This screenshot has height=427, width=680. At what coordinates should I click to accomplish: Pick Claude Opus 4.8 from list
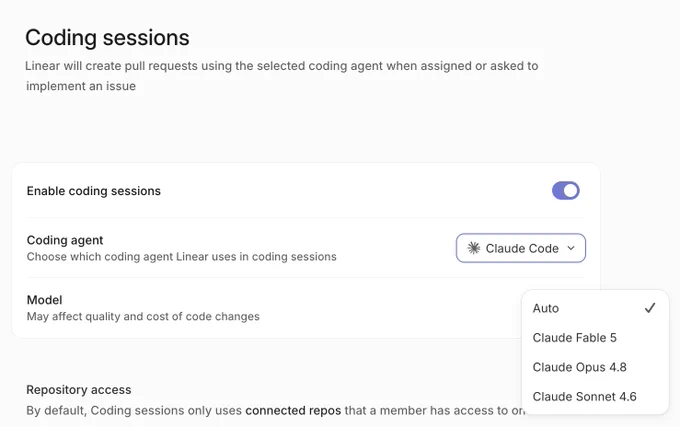(595, 367)
